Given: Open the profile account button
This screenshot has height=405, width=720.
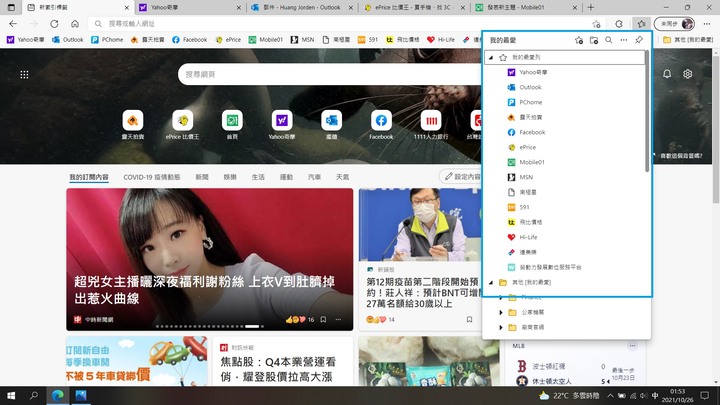Looking at the screenshot, I should coord(675,24).
